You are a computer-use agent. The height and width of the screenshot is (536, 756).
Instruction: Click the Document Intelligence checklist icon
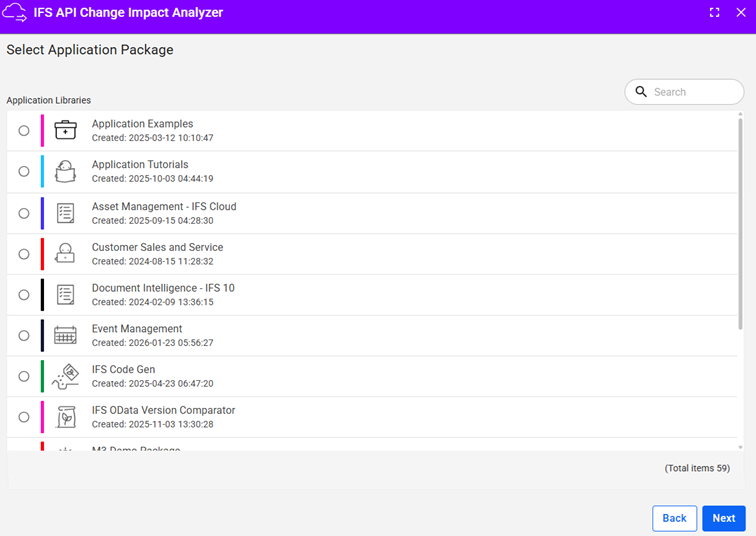point(65,294)
